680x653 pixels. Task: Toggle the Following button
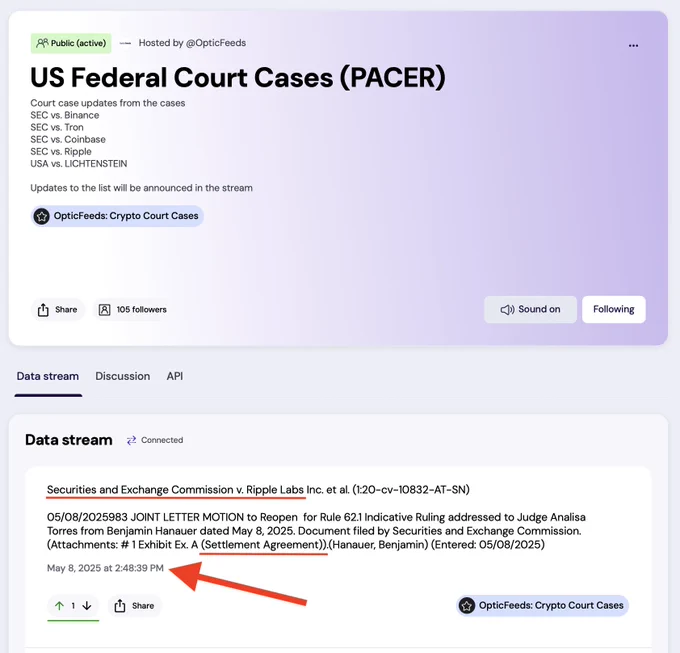pos(613,309)
